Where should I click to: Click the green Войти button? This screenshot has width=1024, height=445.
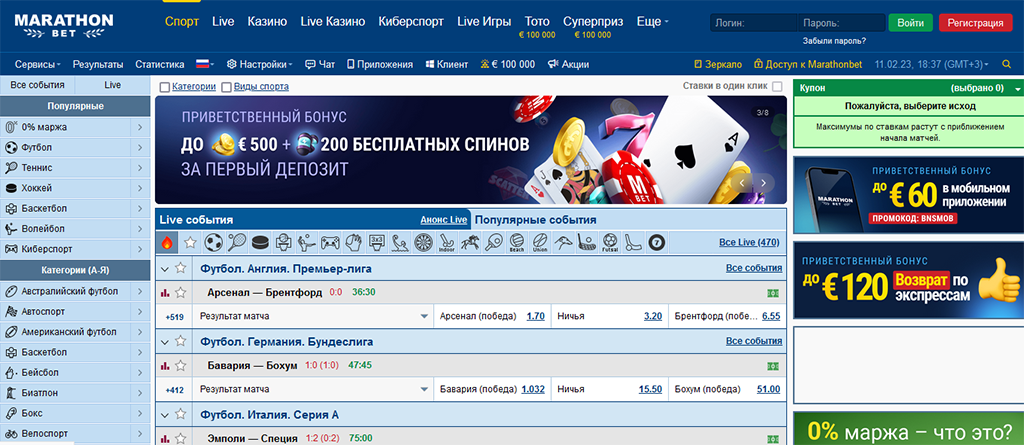click(910, 23)
